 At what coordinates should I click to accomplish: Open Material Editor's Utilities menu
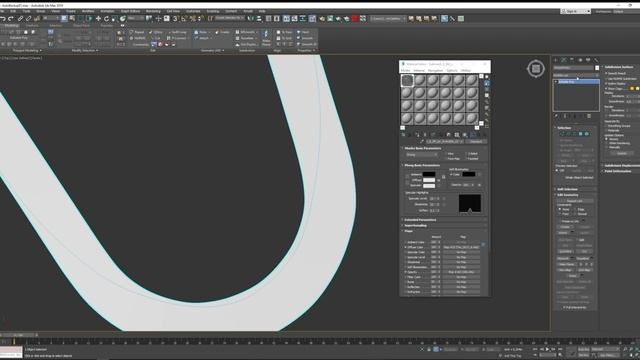(x=466, y=70)
